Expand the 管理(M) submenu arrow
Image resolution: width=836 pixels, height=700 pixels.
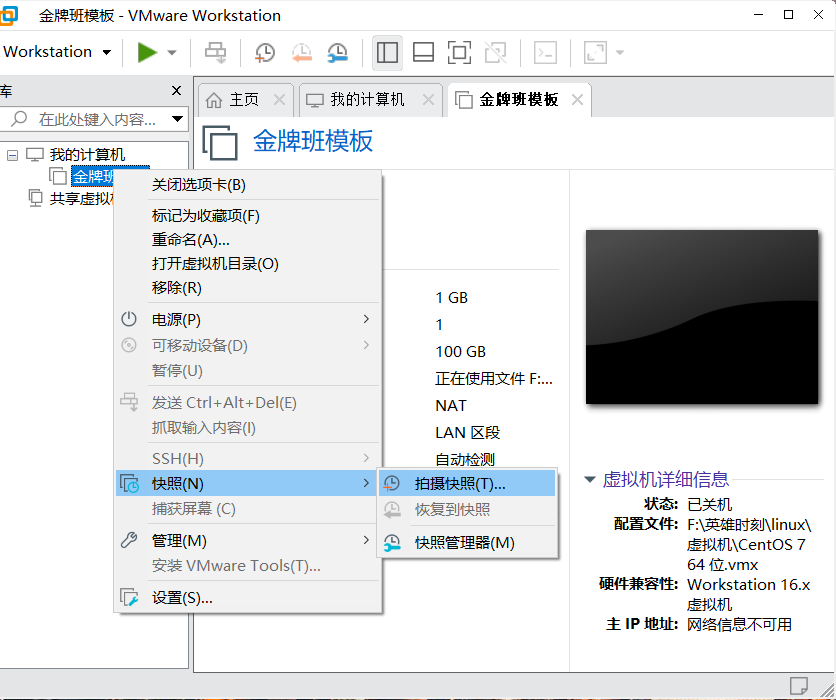pyautogui.click(x=366, y=540)
